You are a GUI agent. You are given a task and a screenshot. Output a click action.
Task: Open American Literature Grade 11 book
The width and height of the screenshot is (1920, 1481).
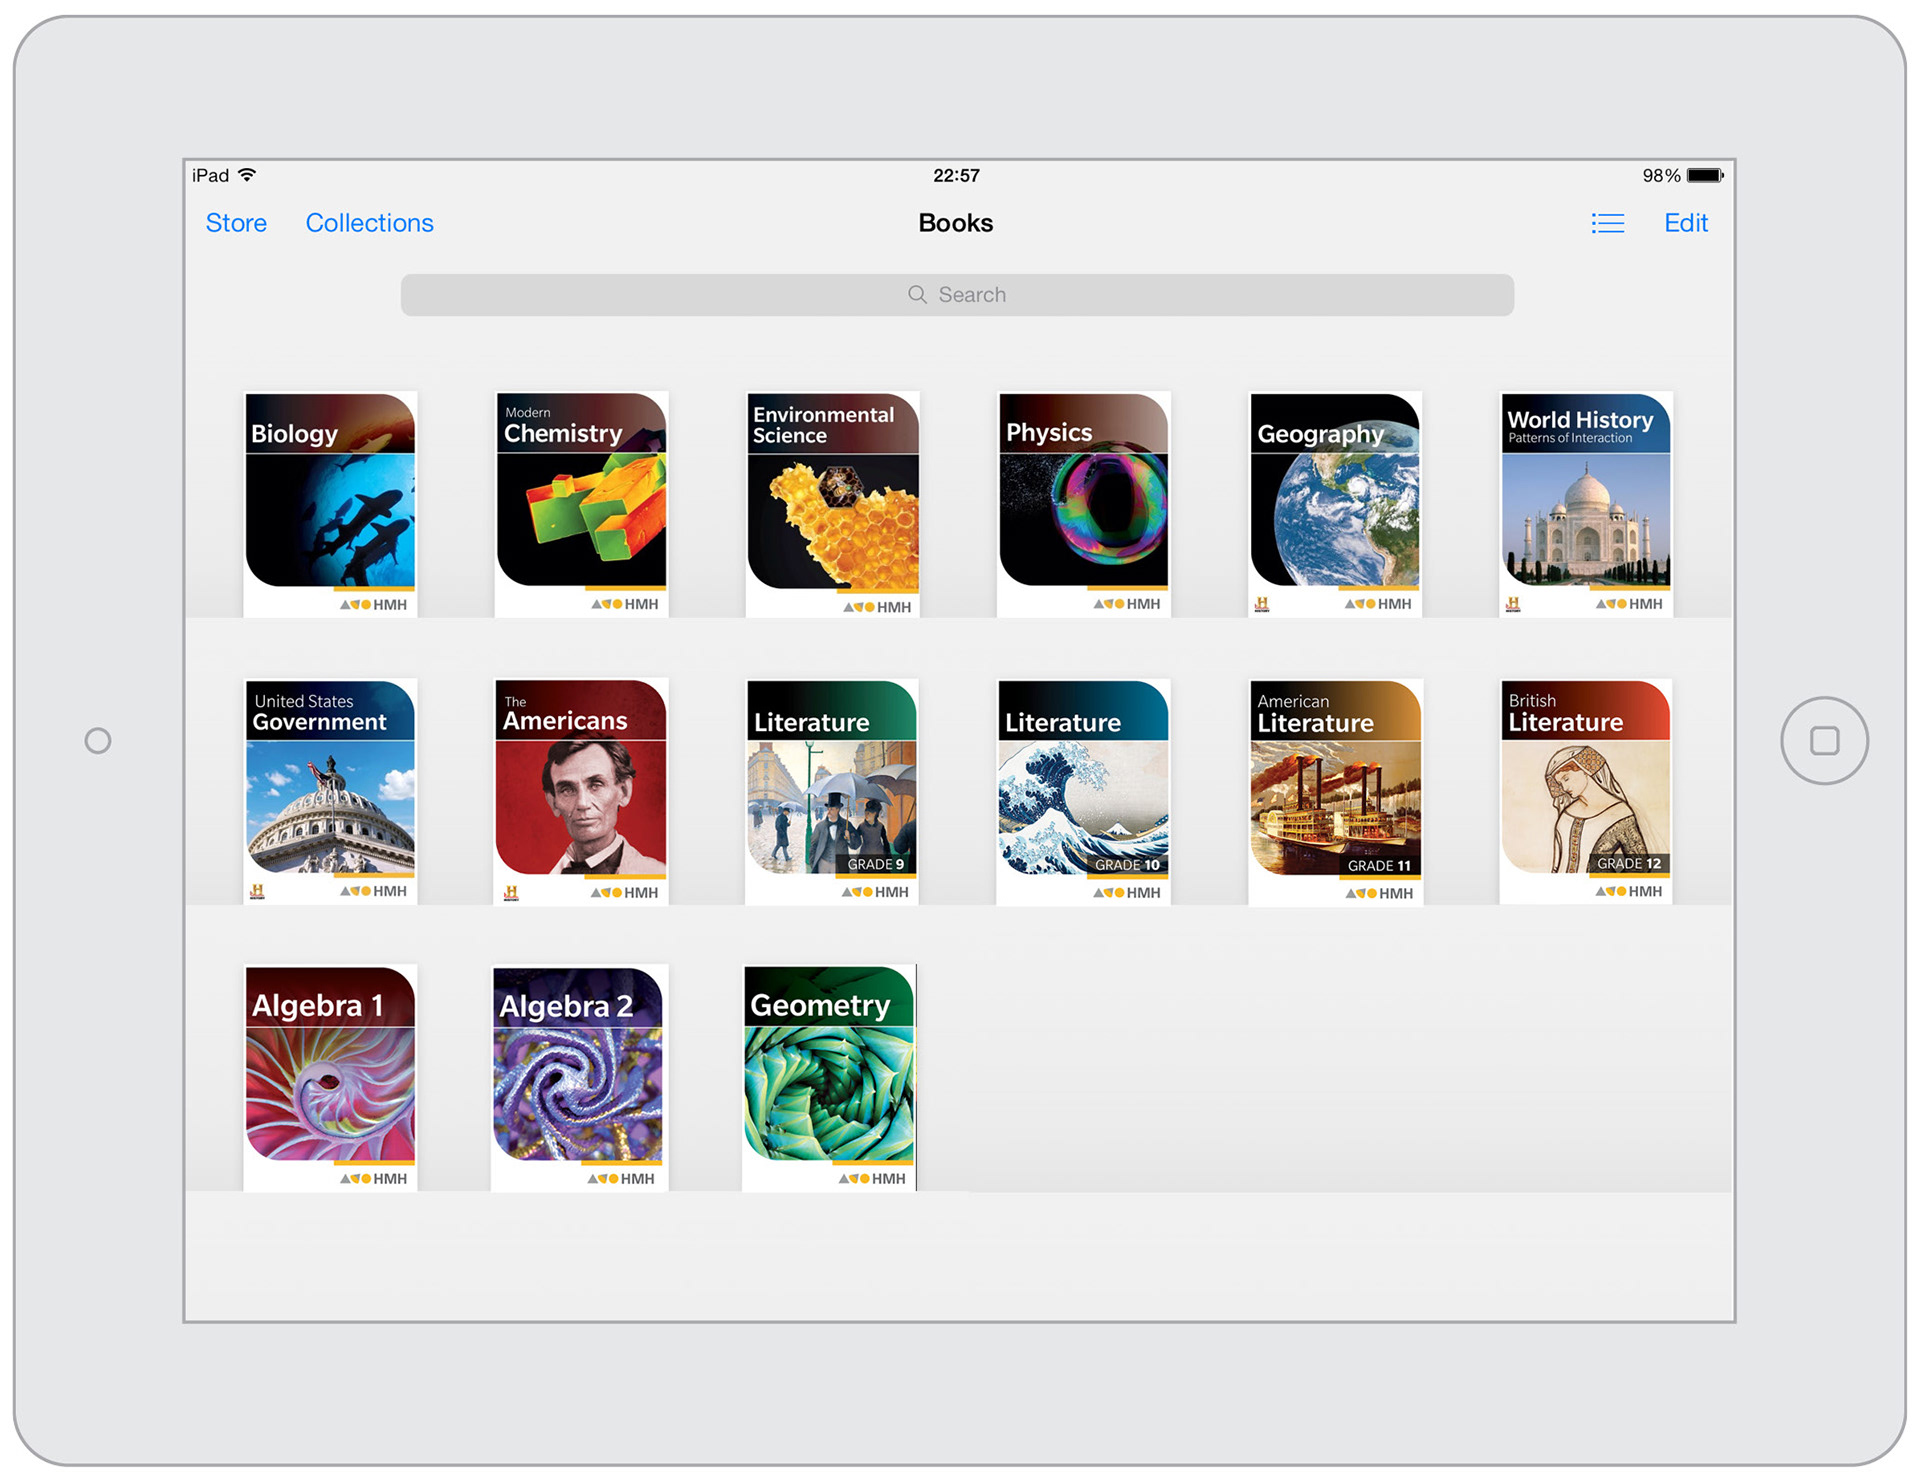click(1335, 792)
